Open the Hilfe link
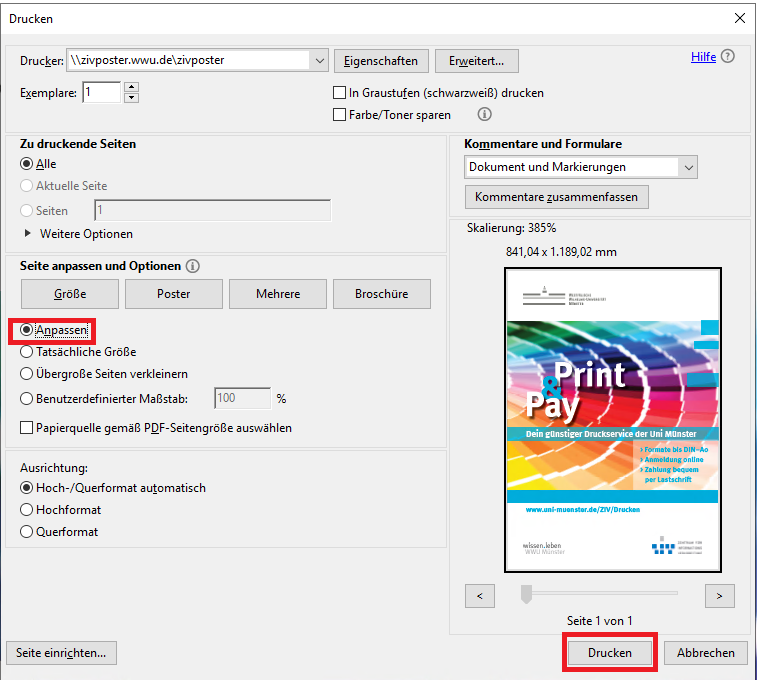Viewport: 757px width, 680px height. click(703, 57)
